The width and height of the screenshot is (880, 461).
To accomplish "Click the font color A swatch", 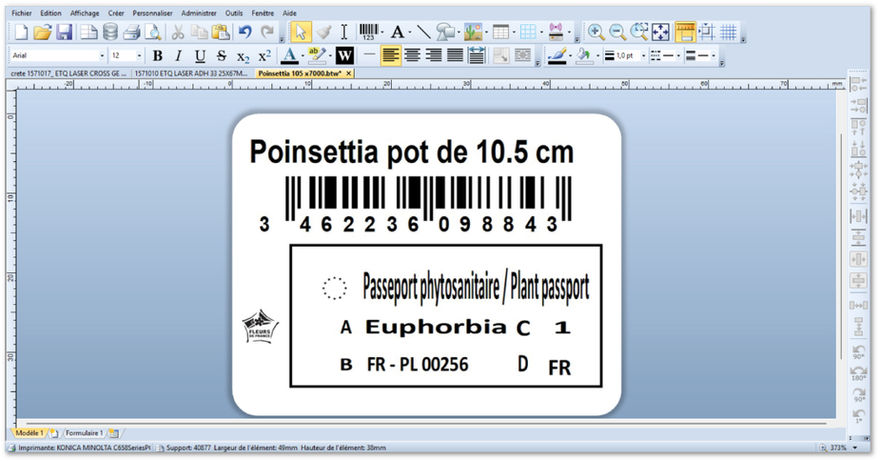I will tap(290, 56).
